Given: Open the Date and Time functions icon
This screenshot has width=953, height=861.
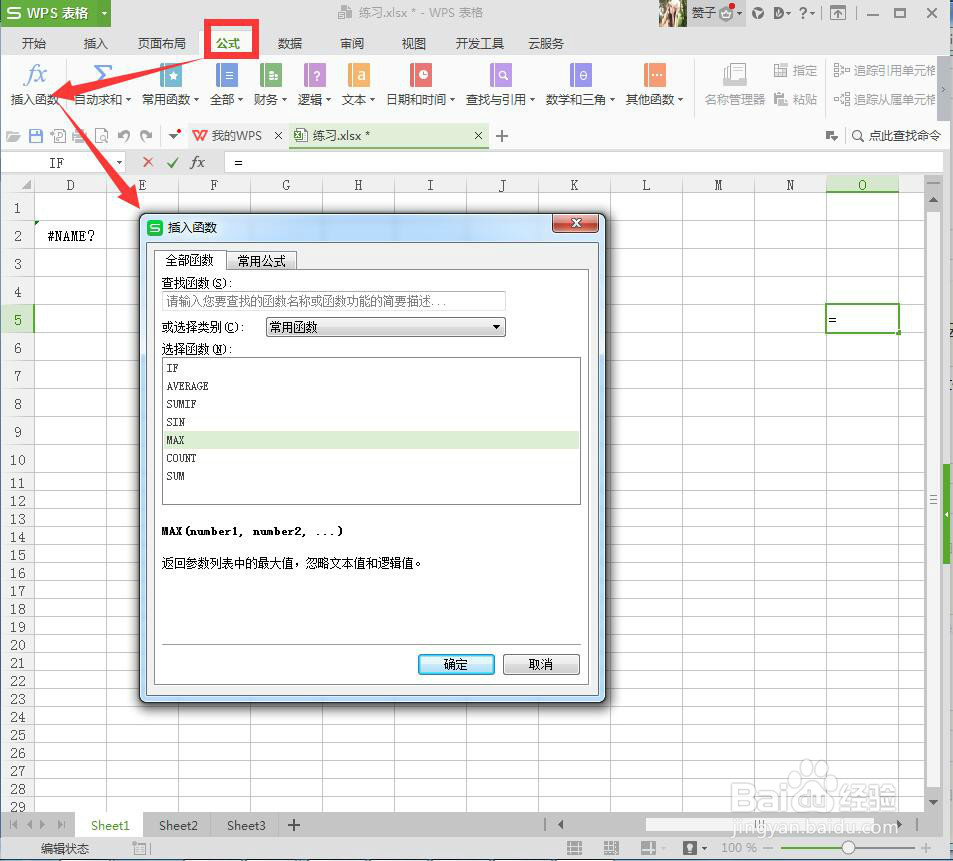Looking at the screenshot, I should pyautogui.click(x=421, y=75).
